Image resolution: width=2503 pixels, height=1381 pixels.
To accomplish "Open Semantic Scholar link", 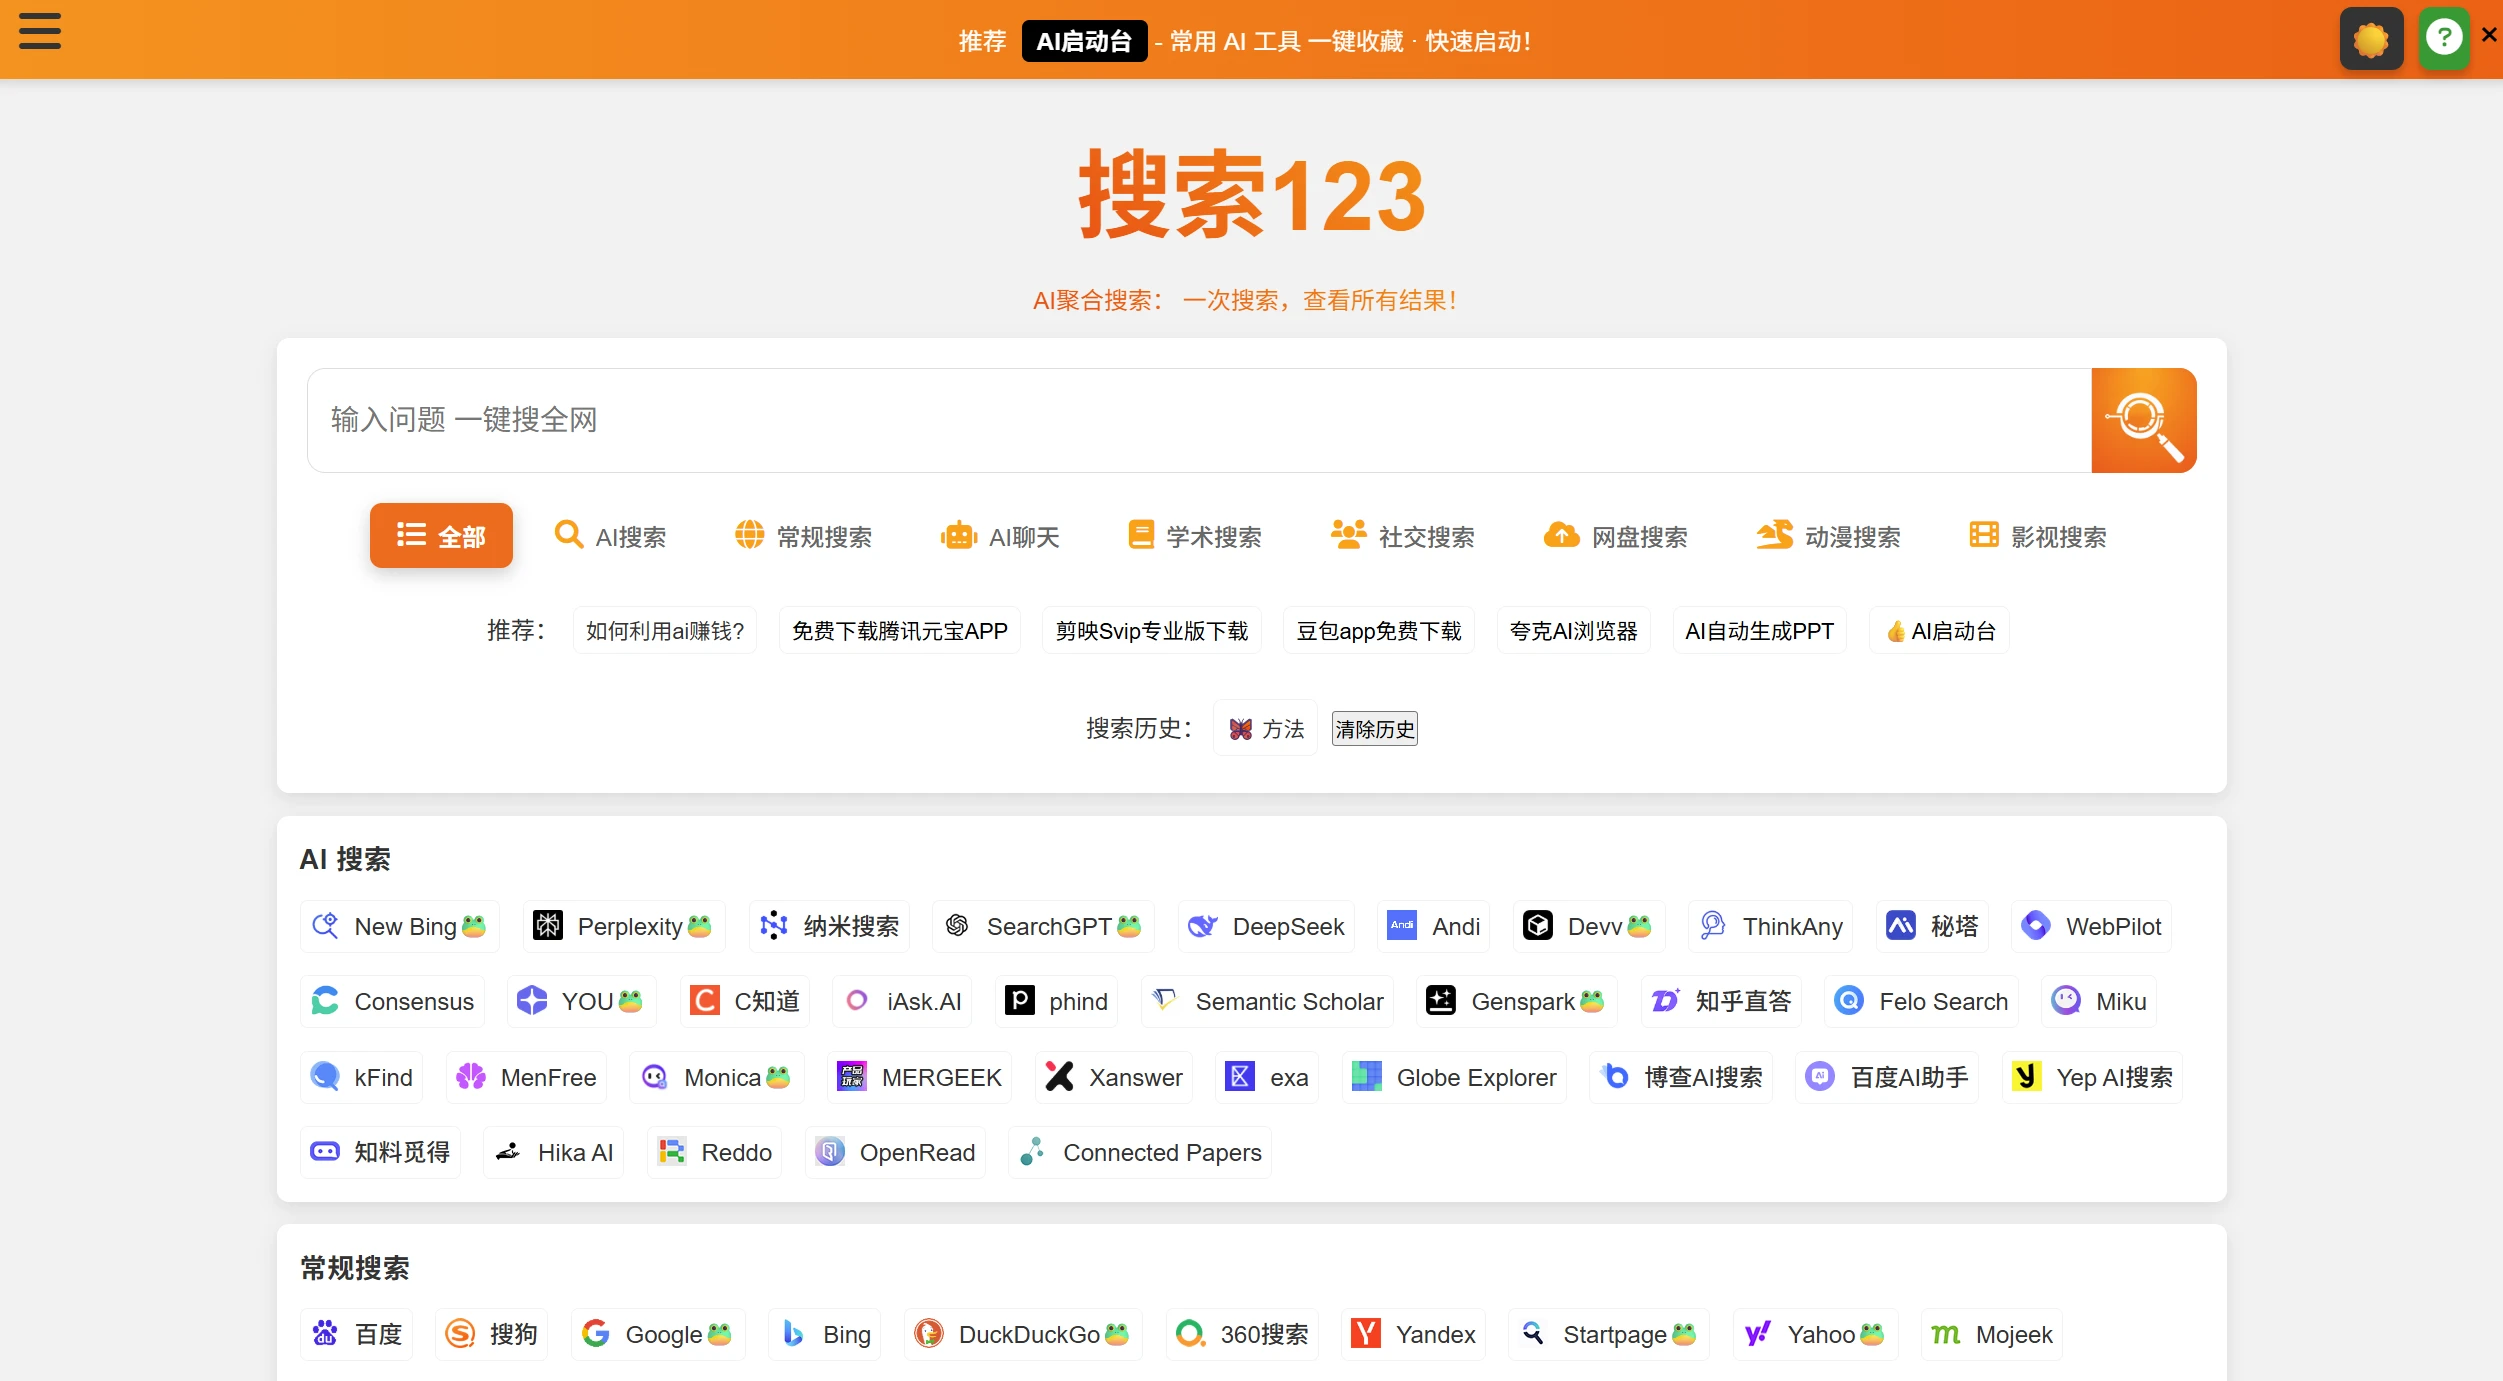I will point(1267,1001).
